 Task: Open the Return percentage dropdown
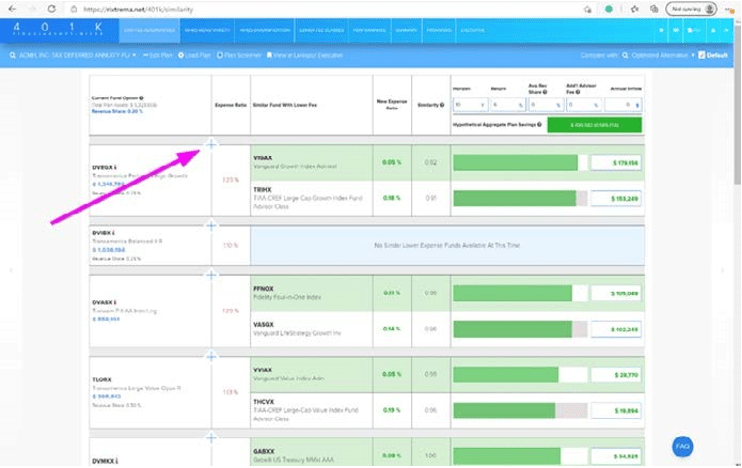pyautogui.click(x=507, y=104)
